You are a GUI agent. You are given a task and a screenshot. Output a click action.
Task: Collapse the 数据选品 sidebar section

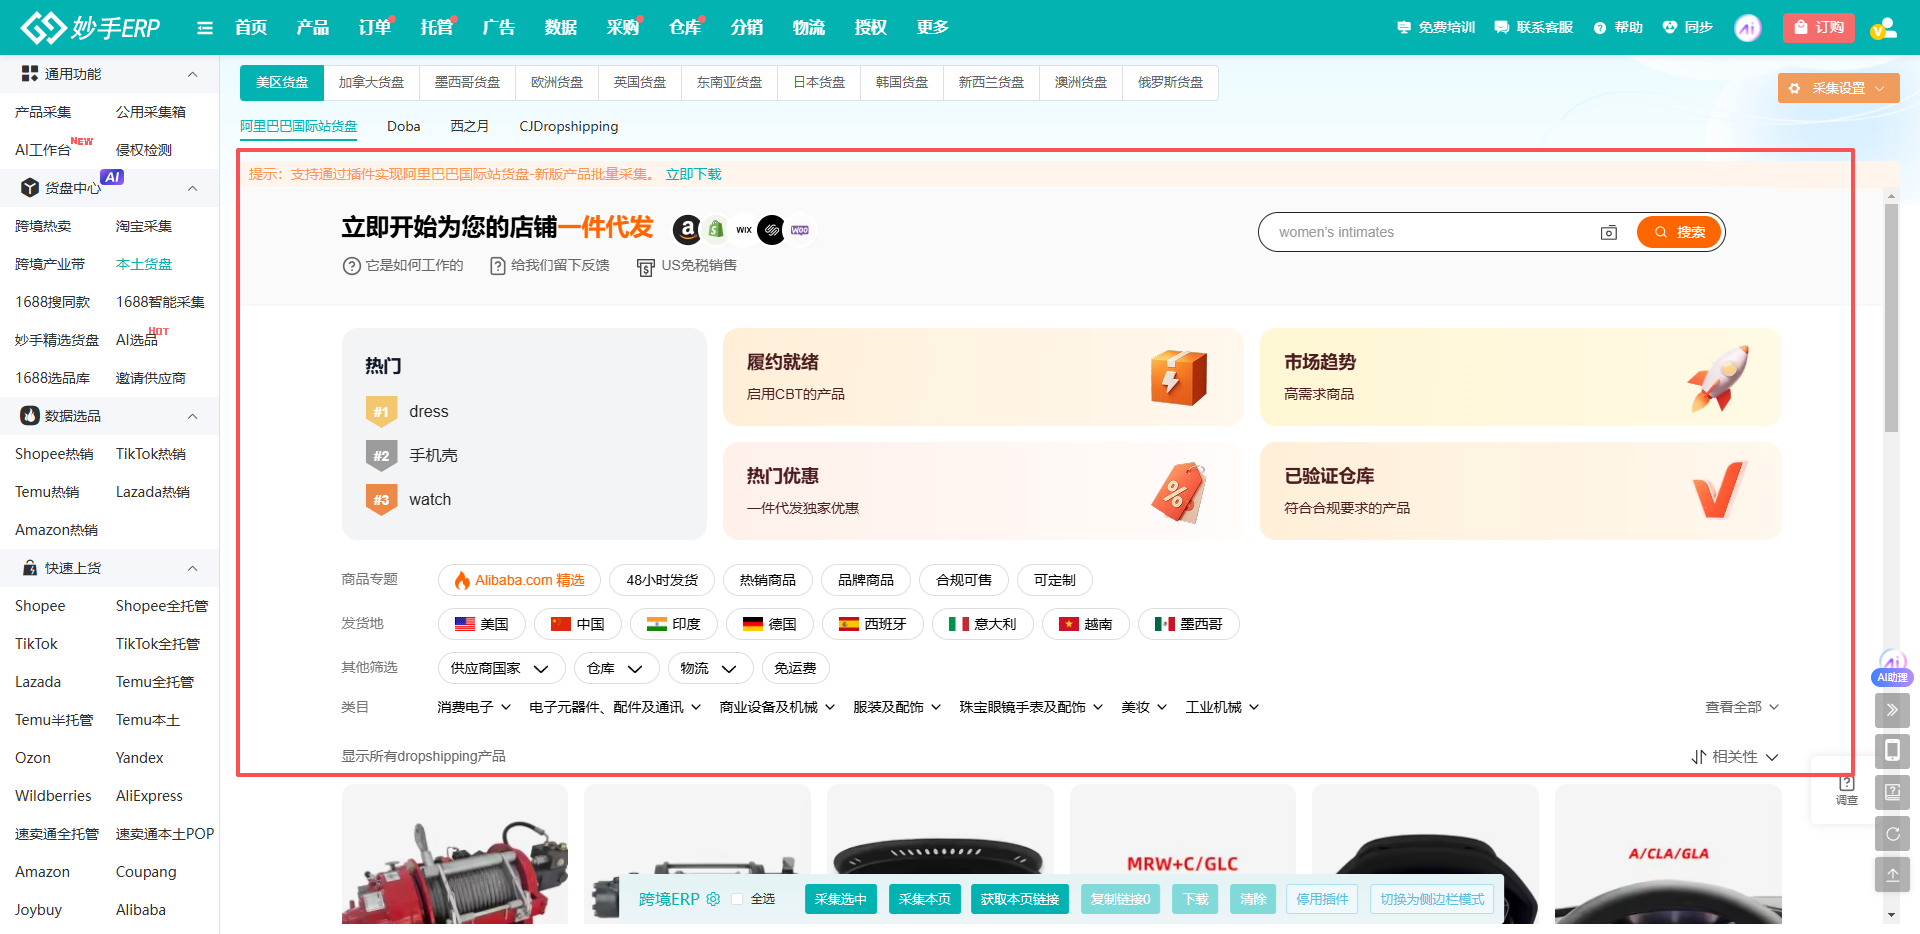click(192, 416)
